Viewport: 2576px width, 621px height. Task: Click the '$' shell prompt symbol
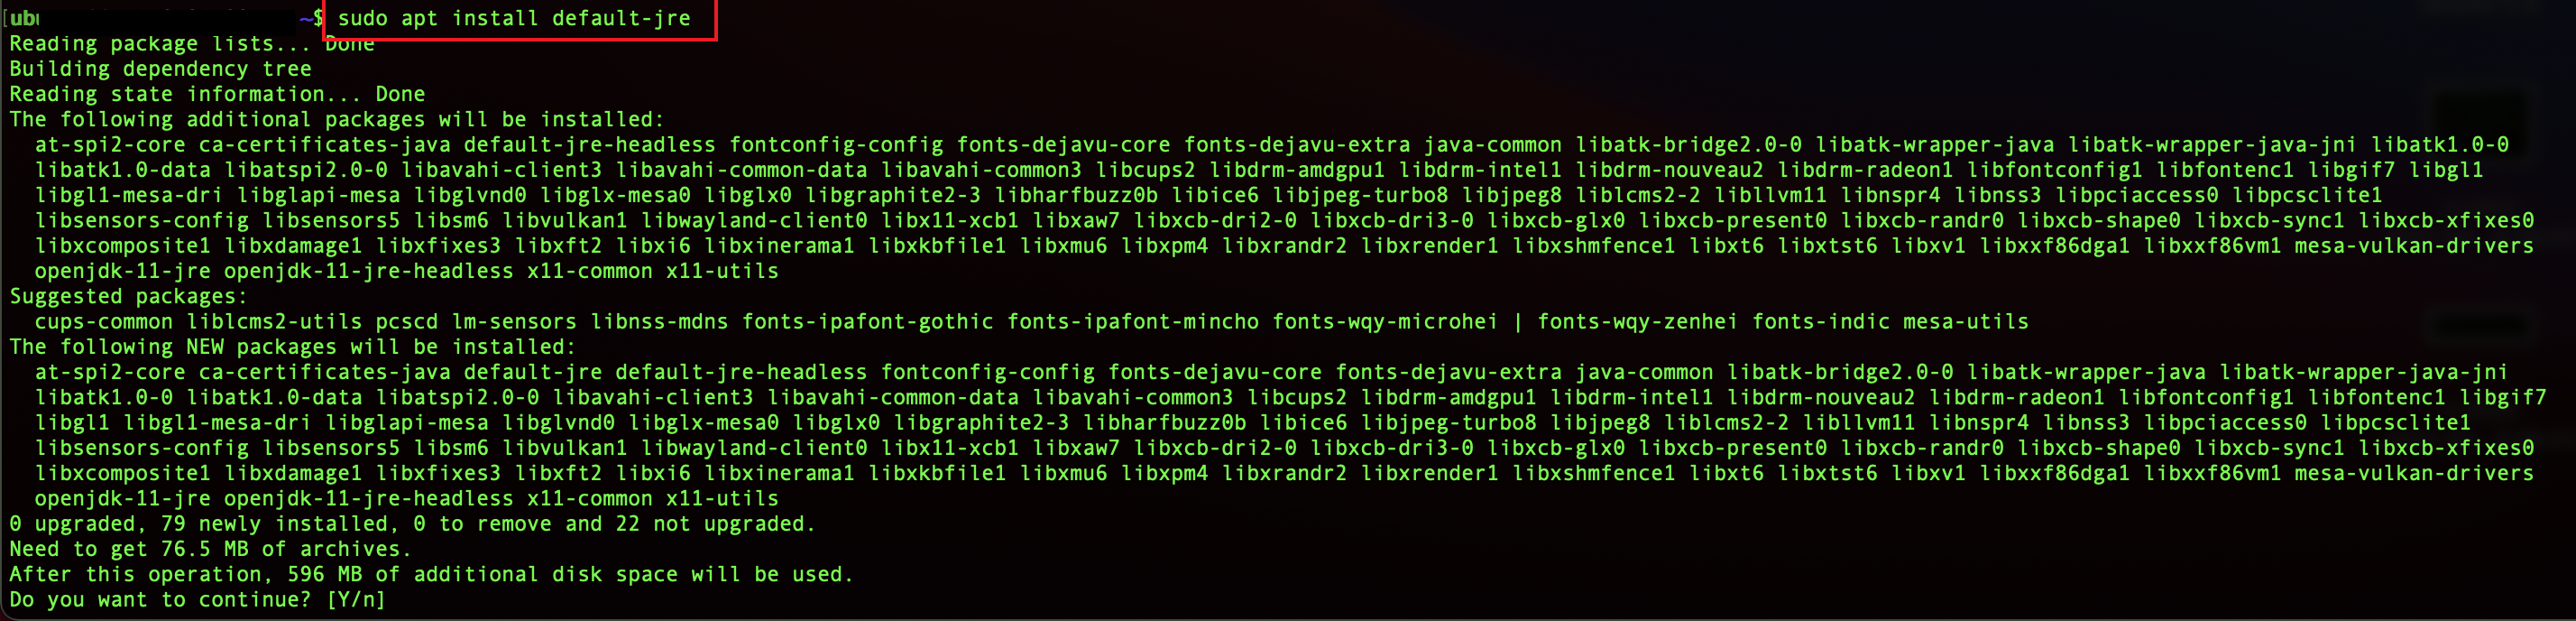(318, 19)
